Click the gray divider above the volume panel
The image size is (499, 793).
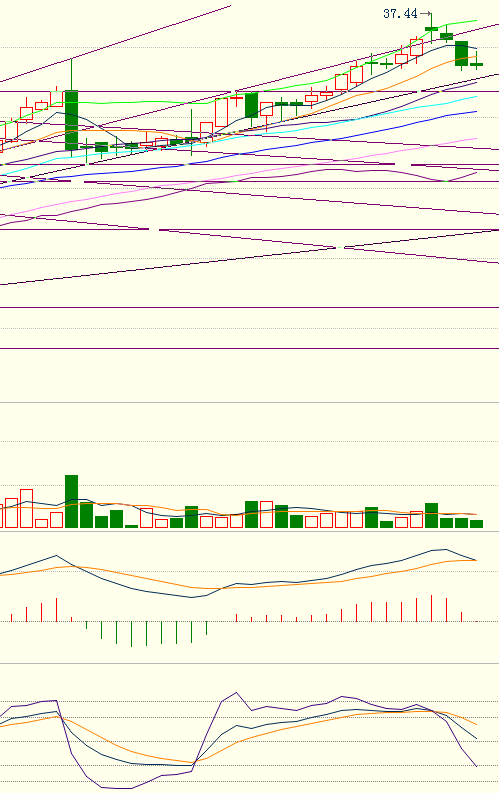[x=249, y=403]
